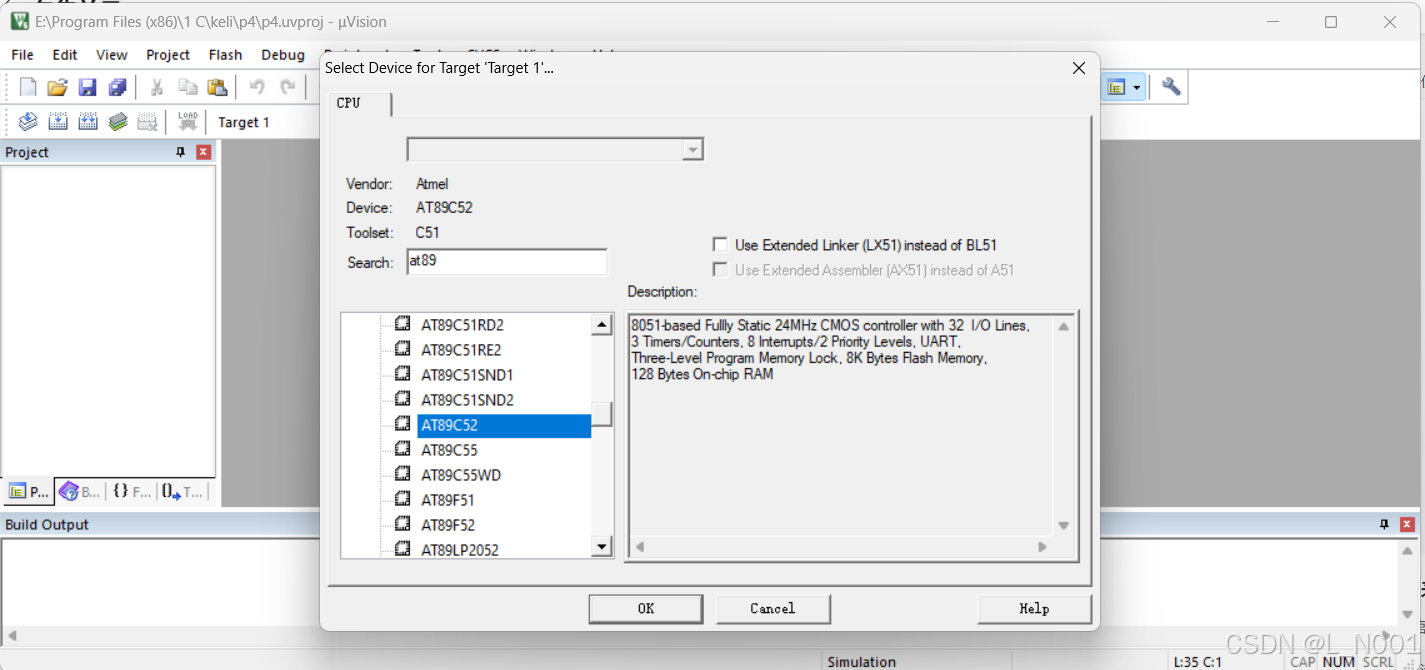This screenshot has height=670, width=1425.
Task: Open the View menu
Action: point(112,55)
